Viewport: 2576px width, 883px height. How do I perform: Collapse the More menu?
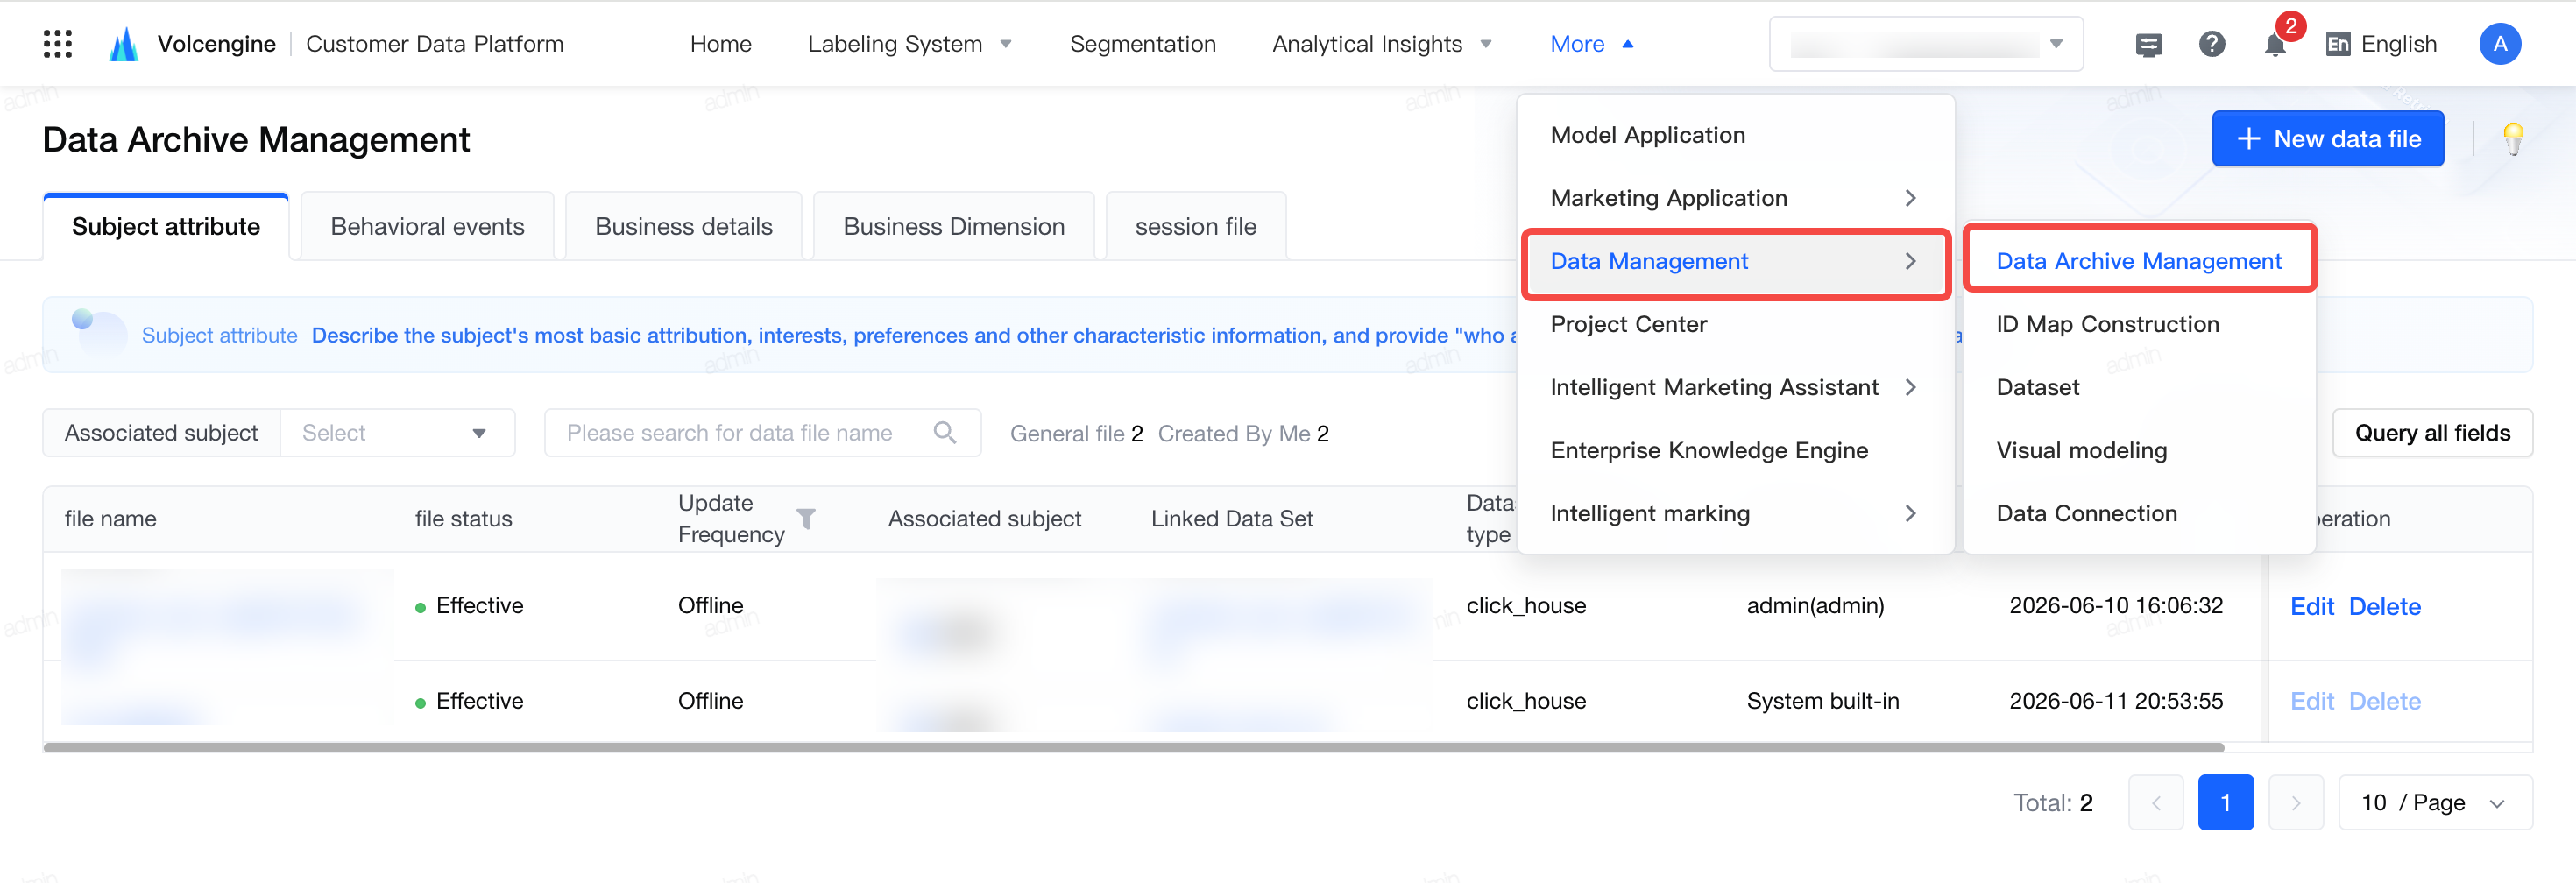pyautogui.click(x=1591, y=44)
